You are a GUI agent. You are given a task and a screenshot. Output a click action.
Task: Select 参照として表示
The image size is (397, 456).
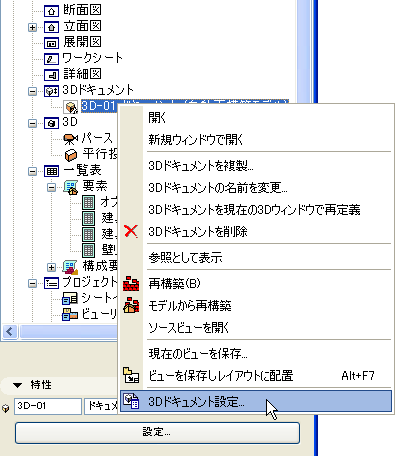pos(256,257)
